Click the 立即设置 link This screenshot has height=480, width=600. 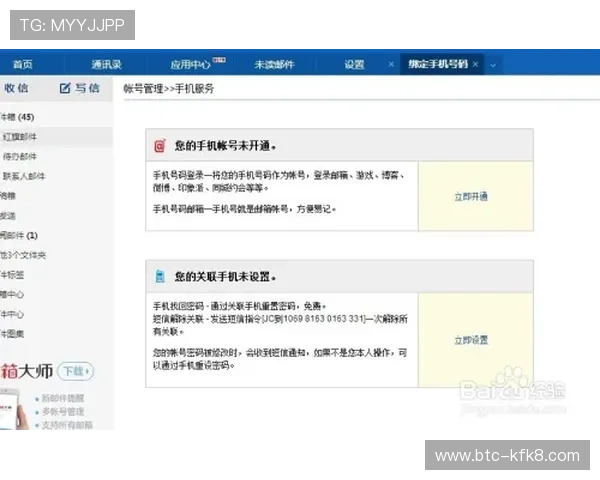pyautogui.click(x=471, y=340)
